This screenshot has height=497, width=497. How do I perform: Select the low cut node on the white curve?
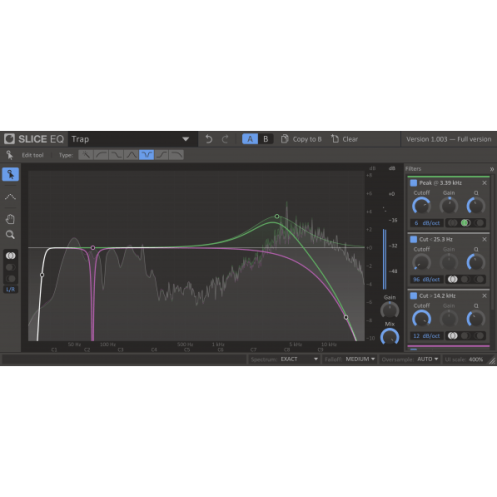click(x=42, y=275)
